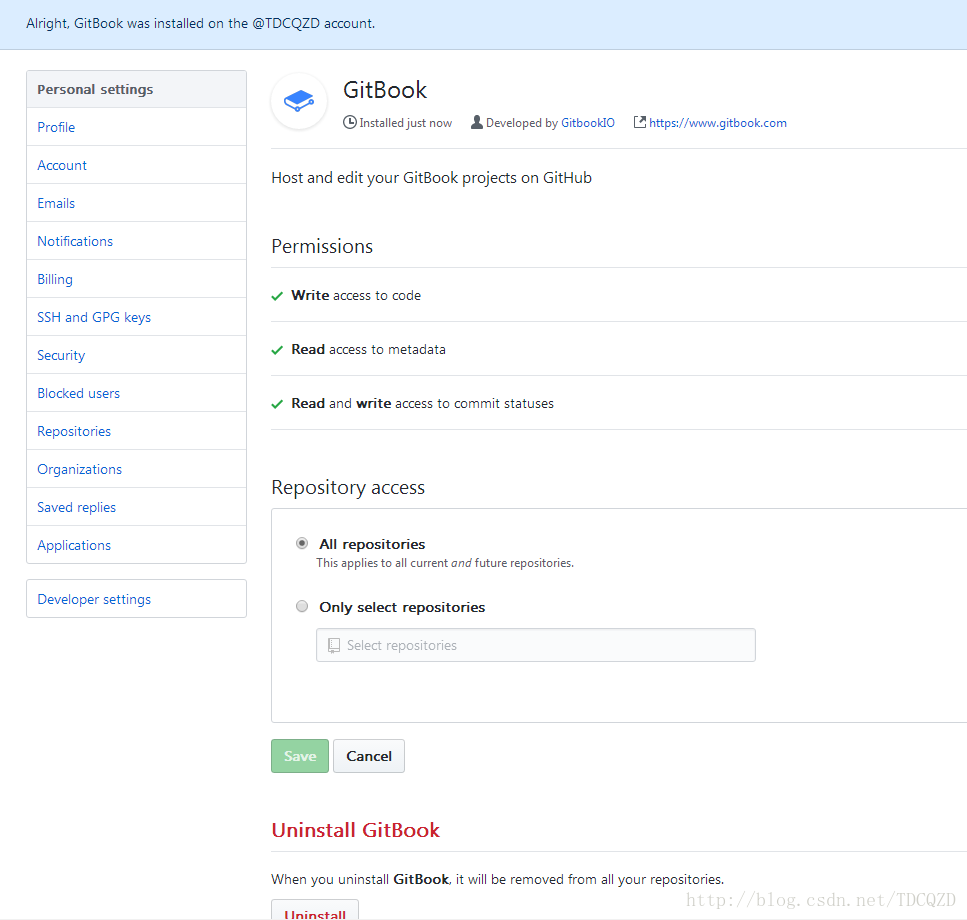This screenshot has height=920, width=967.
Task: Go to Organizations settings
Action: 136,469
